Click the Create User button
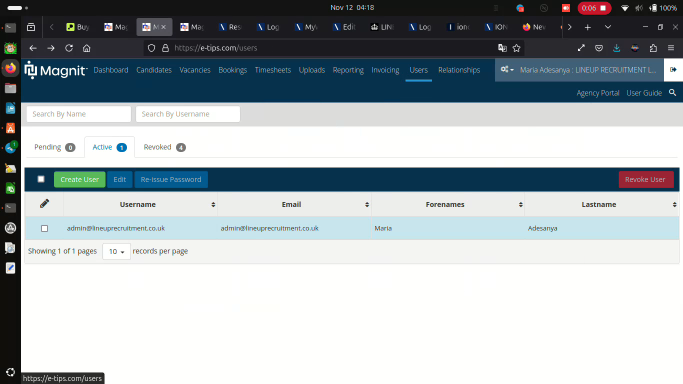 (x=80, y=179)
